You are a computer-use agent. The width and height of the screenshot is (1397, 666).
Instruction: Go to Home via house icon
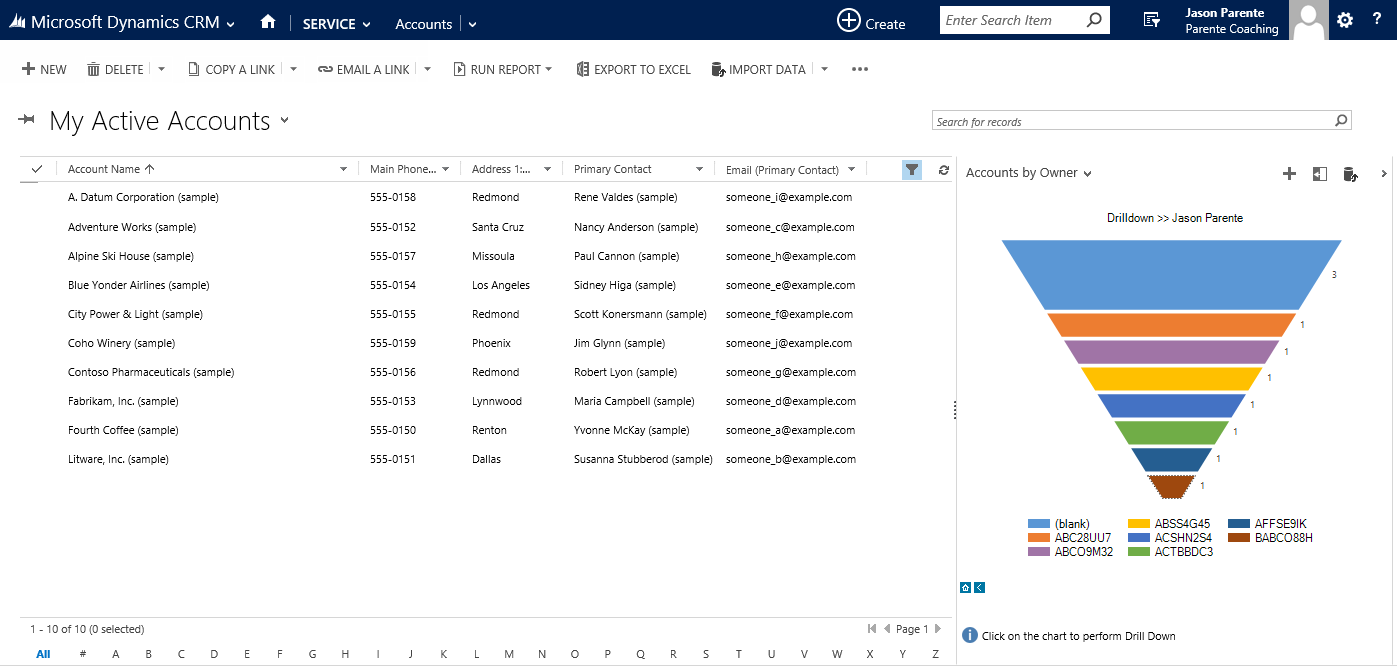point(267,22)
